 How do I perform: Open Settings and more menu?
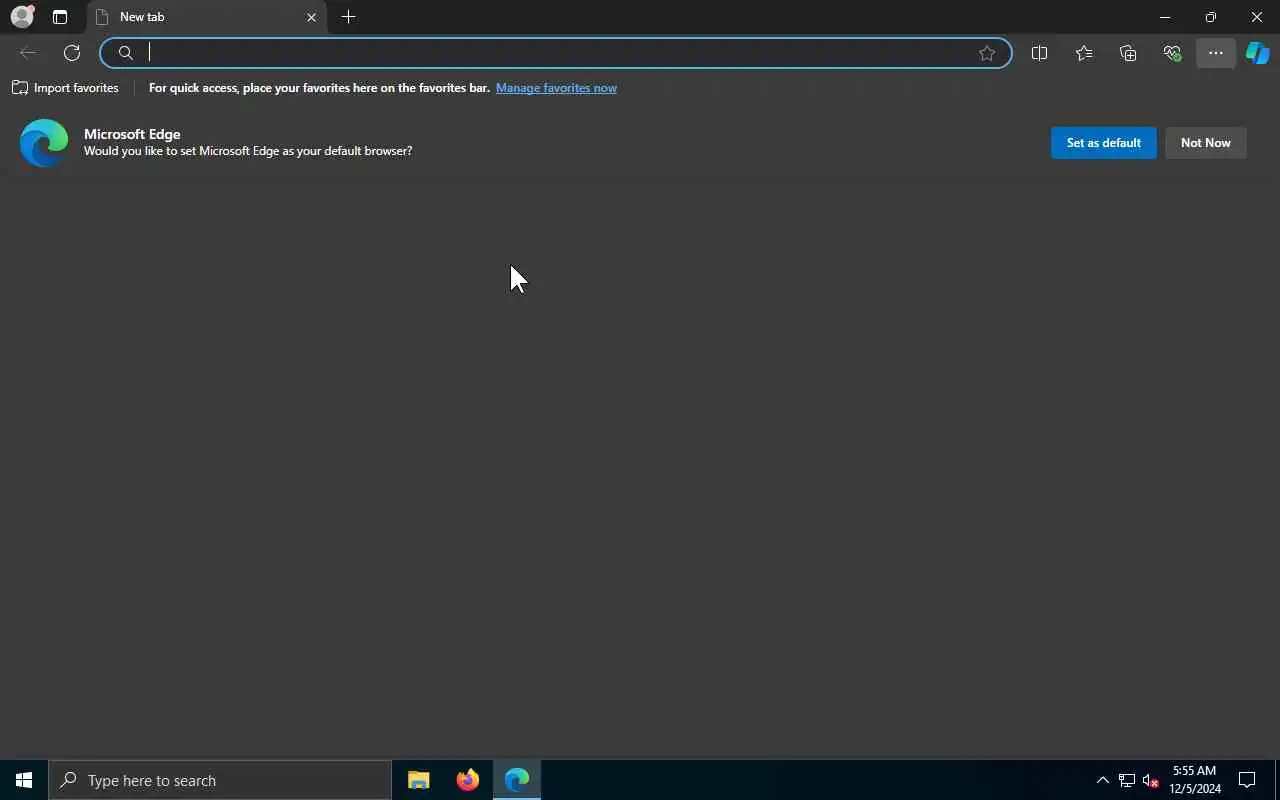(1216, 53)
